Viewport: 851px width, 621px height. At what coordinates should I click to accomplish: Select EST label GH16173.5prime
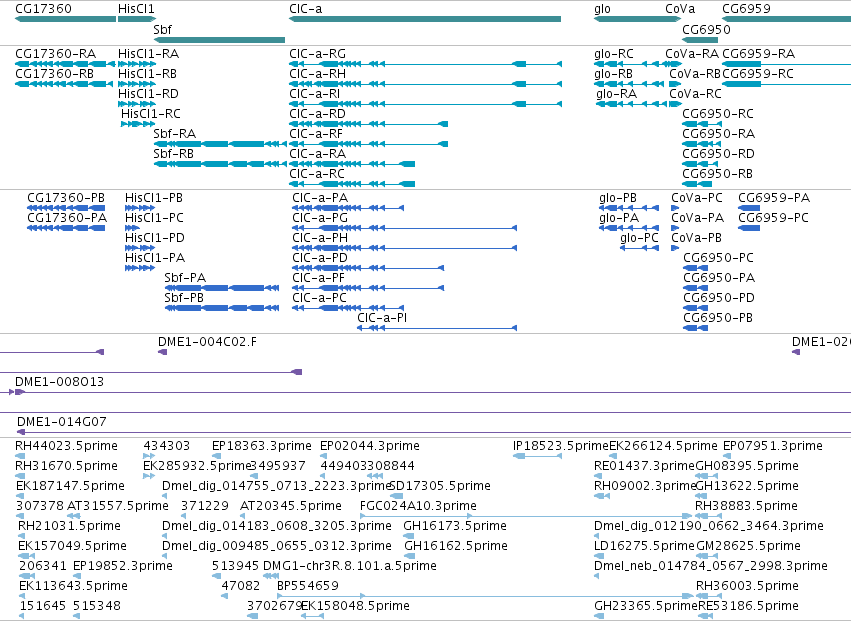pos(455,525)
